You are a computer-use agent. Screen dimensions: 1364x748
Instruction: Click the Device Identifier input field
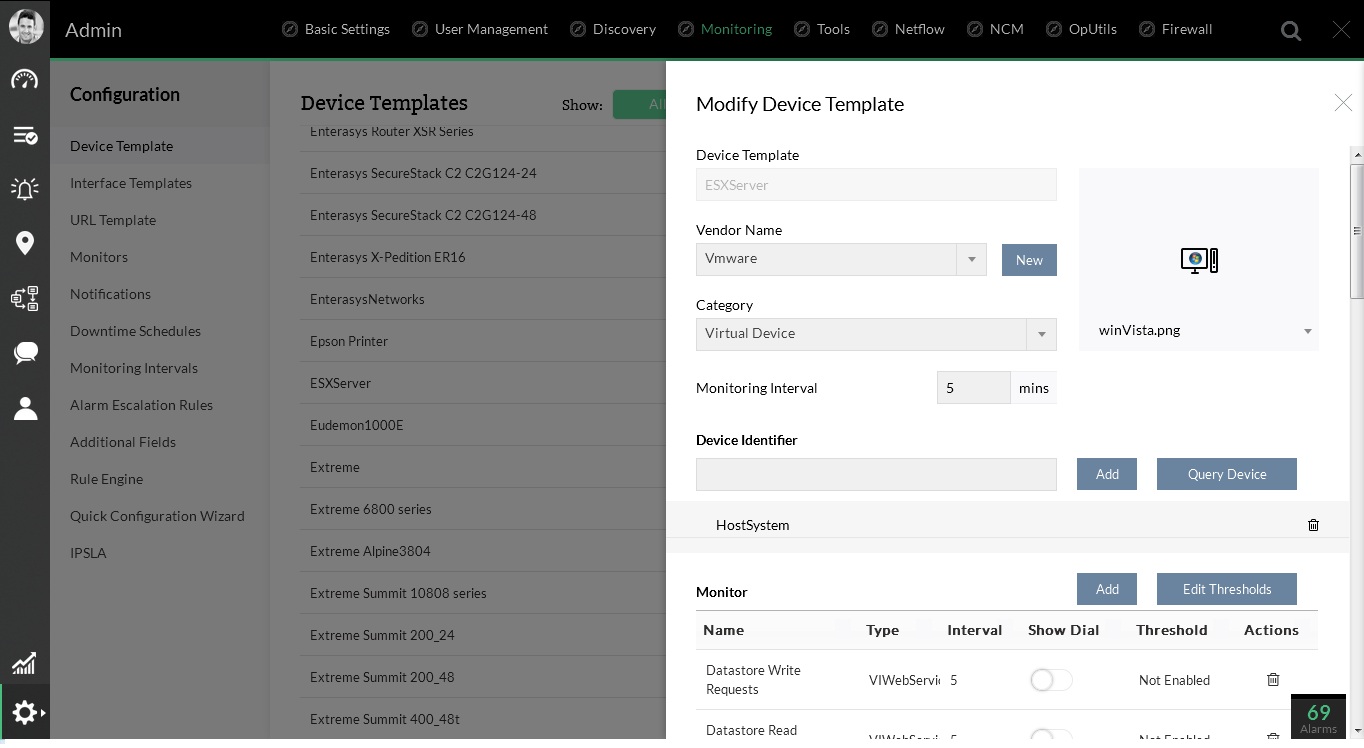876,474
